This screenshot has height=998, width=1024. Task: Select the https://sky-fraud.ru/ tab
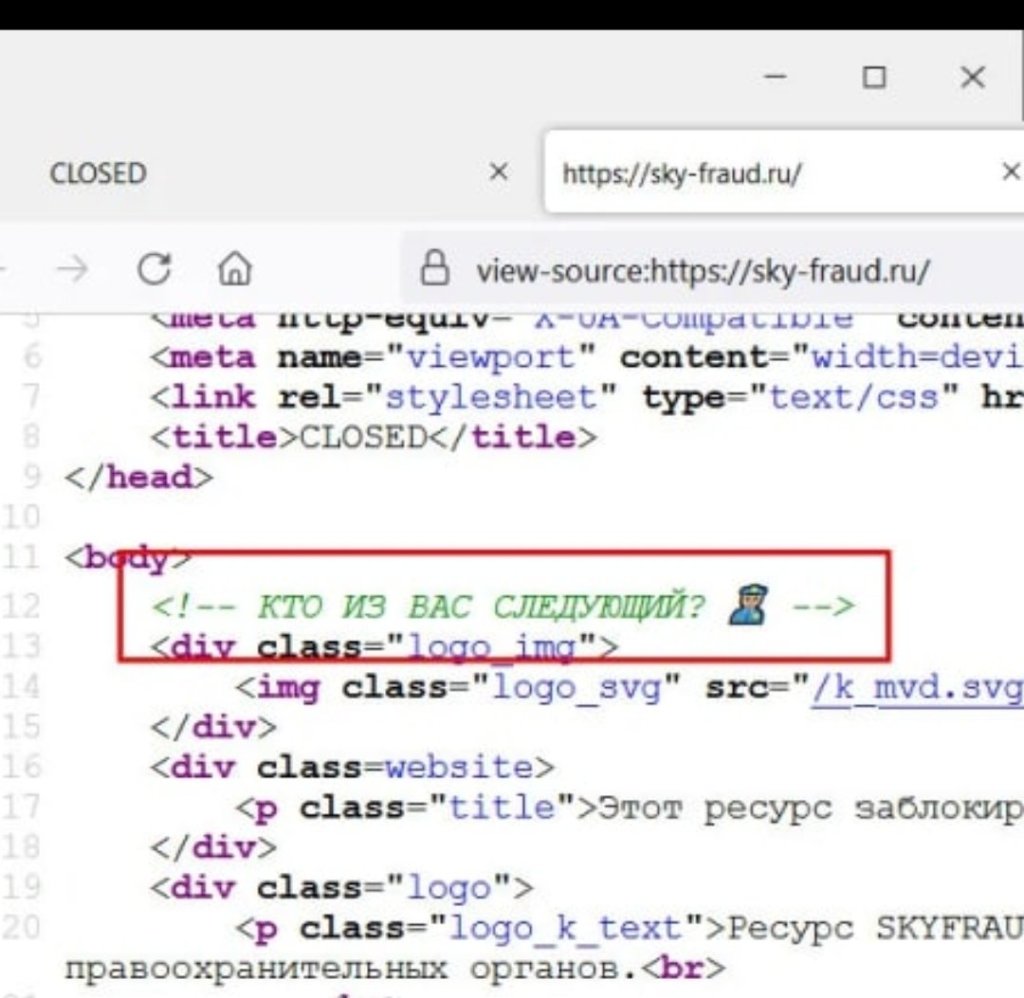[x=682, y=173]
